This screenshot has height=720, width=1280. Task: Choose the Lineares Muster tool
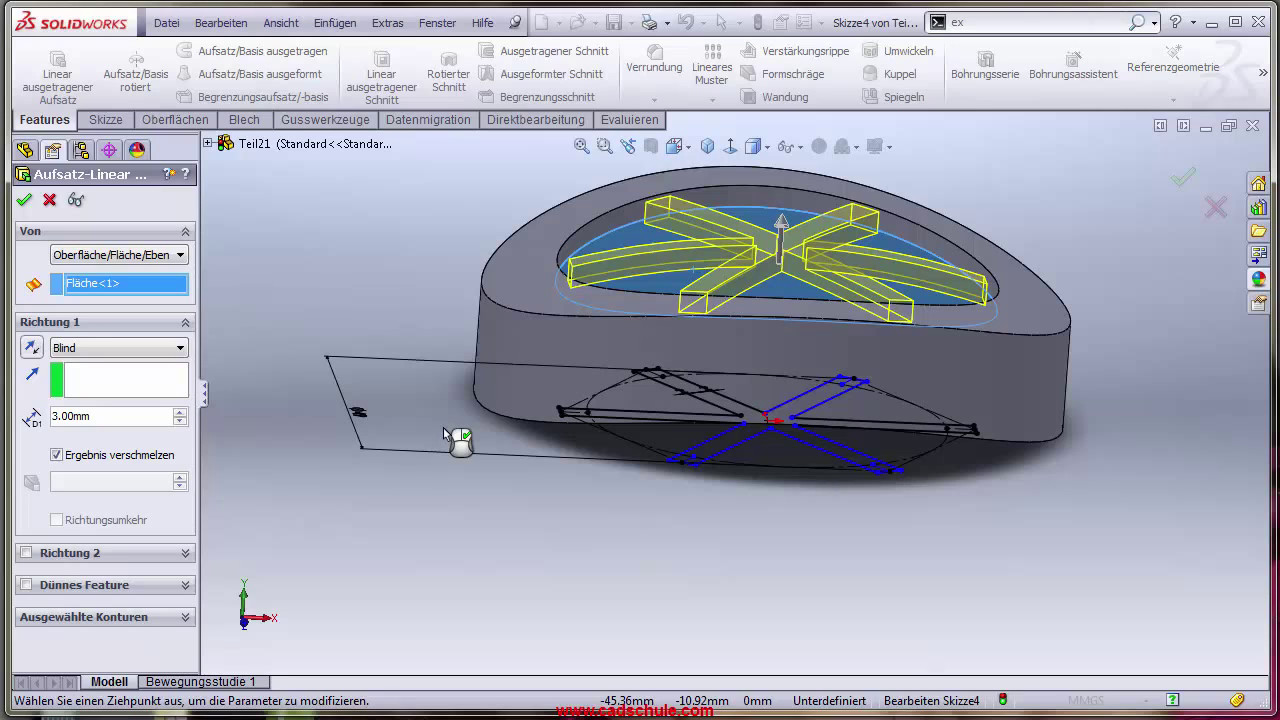coord(712,65)
